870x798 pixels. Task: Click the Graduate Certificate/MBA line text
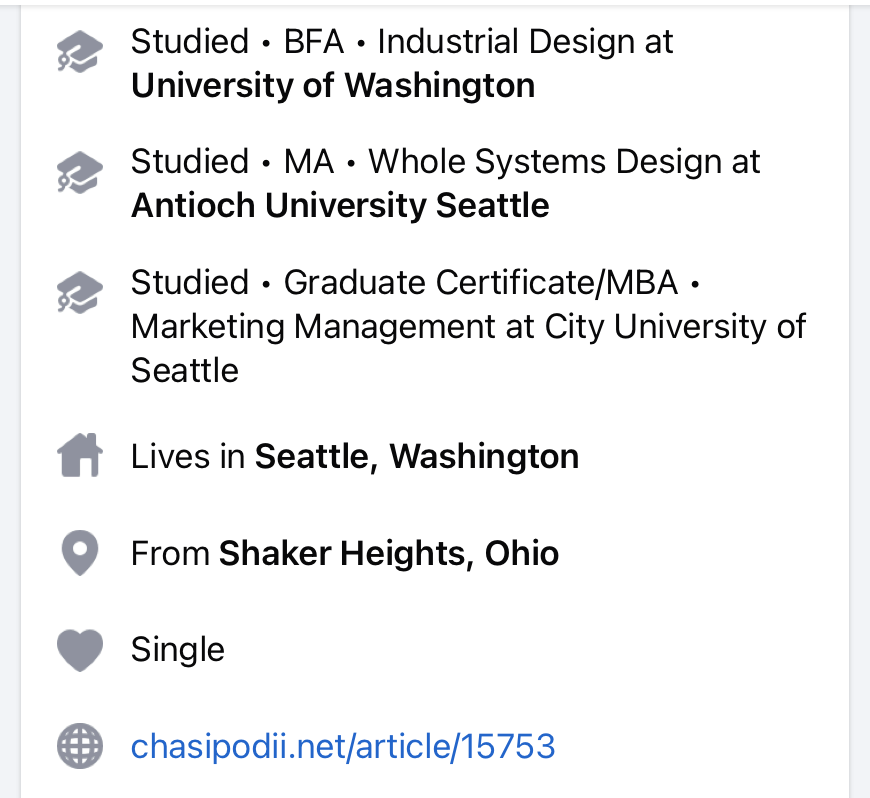click(x=480, y=282)
